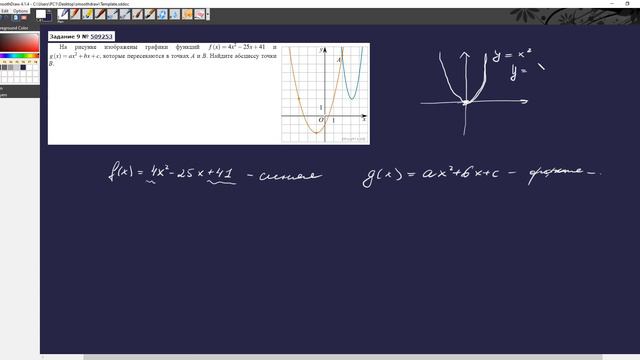Select the pink eraser tool
The image size is (640, 360).
[200, 15]
